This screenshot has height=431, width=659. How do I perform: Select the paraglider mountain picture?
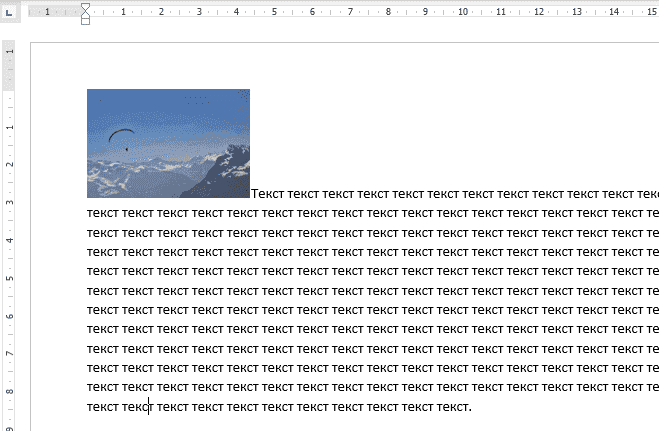pyautogui.click(x=168, y=143)
